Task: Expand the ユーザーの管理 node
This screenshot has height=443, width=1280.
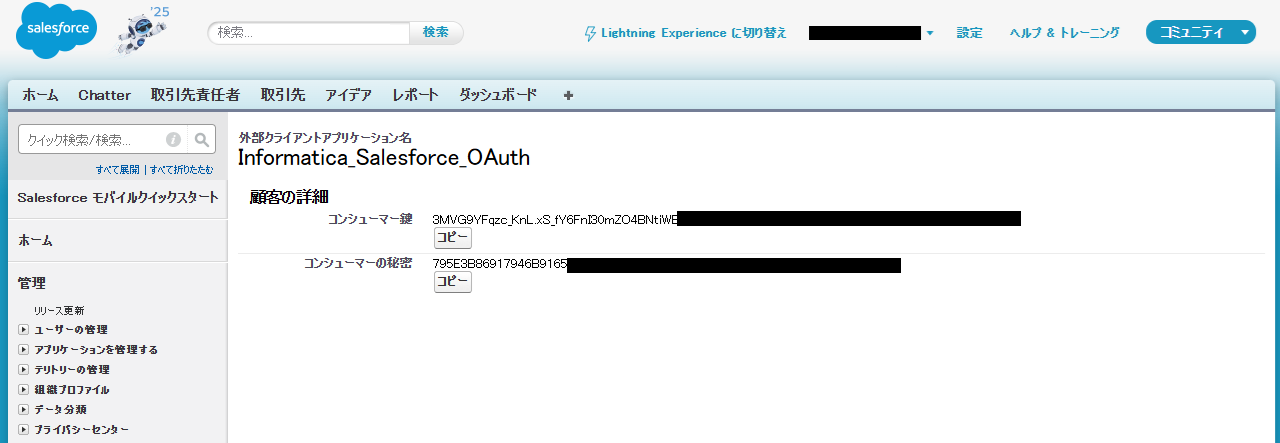Action: (24, 330)
